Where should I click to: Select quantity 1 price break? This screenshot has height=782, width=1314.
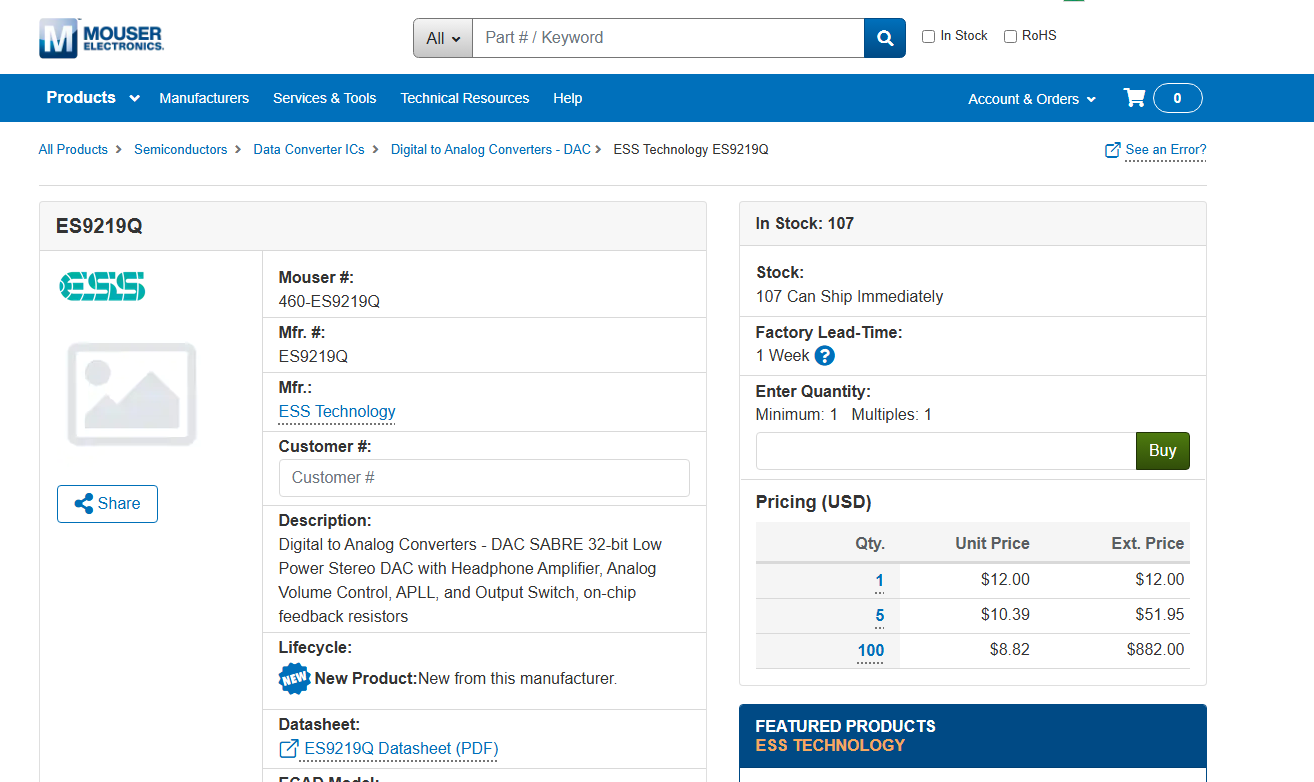(x=880, y=580)
